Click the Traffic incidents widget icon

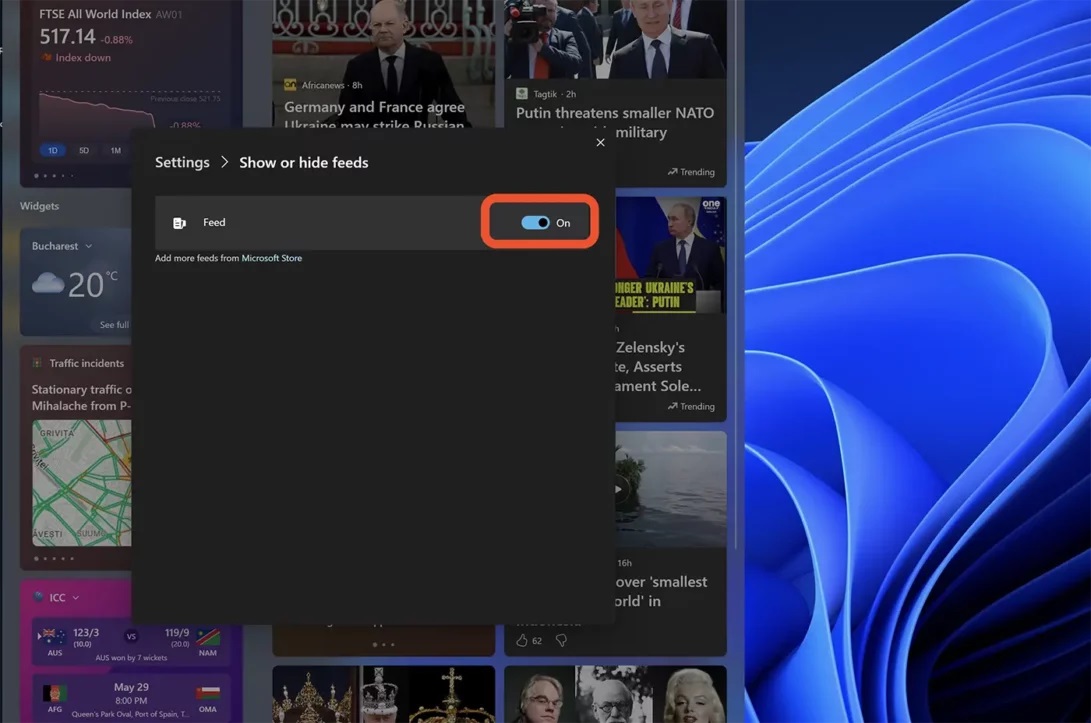coord(38,363)
